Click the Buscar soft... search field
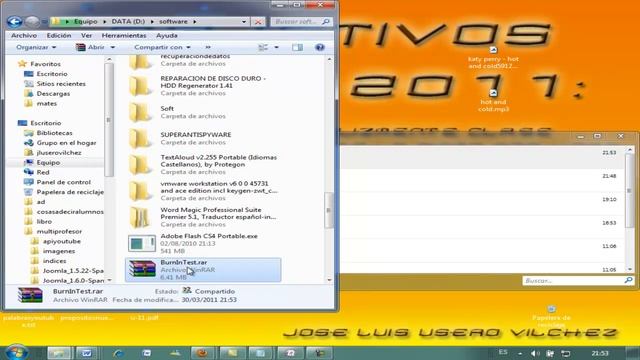Viewport: 640px width, 360px height. coord(301,22)
